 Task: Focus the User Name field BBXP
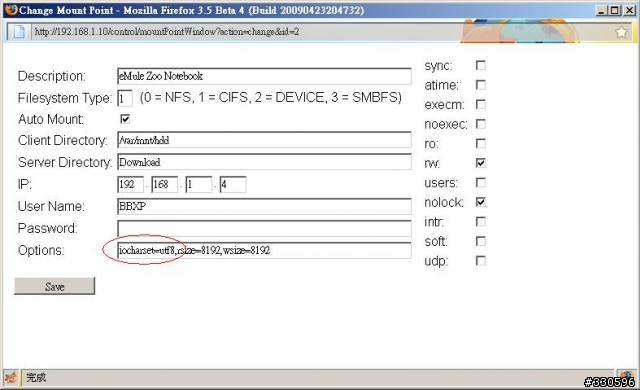(264, 206)
